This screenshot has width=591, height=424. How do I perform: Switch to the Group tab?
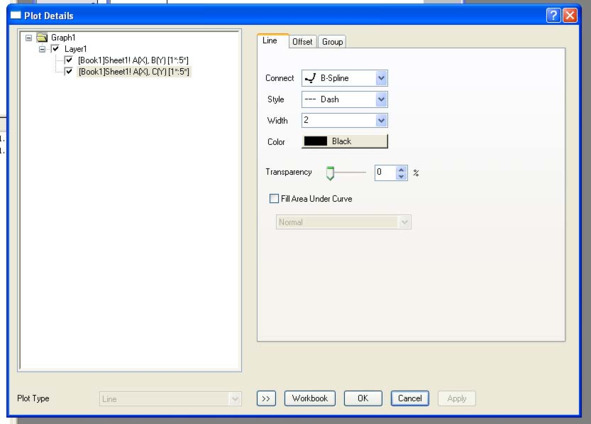coord(332,41)
